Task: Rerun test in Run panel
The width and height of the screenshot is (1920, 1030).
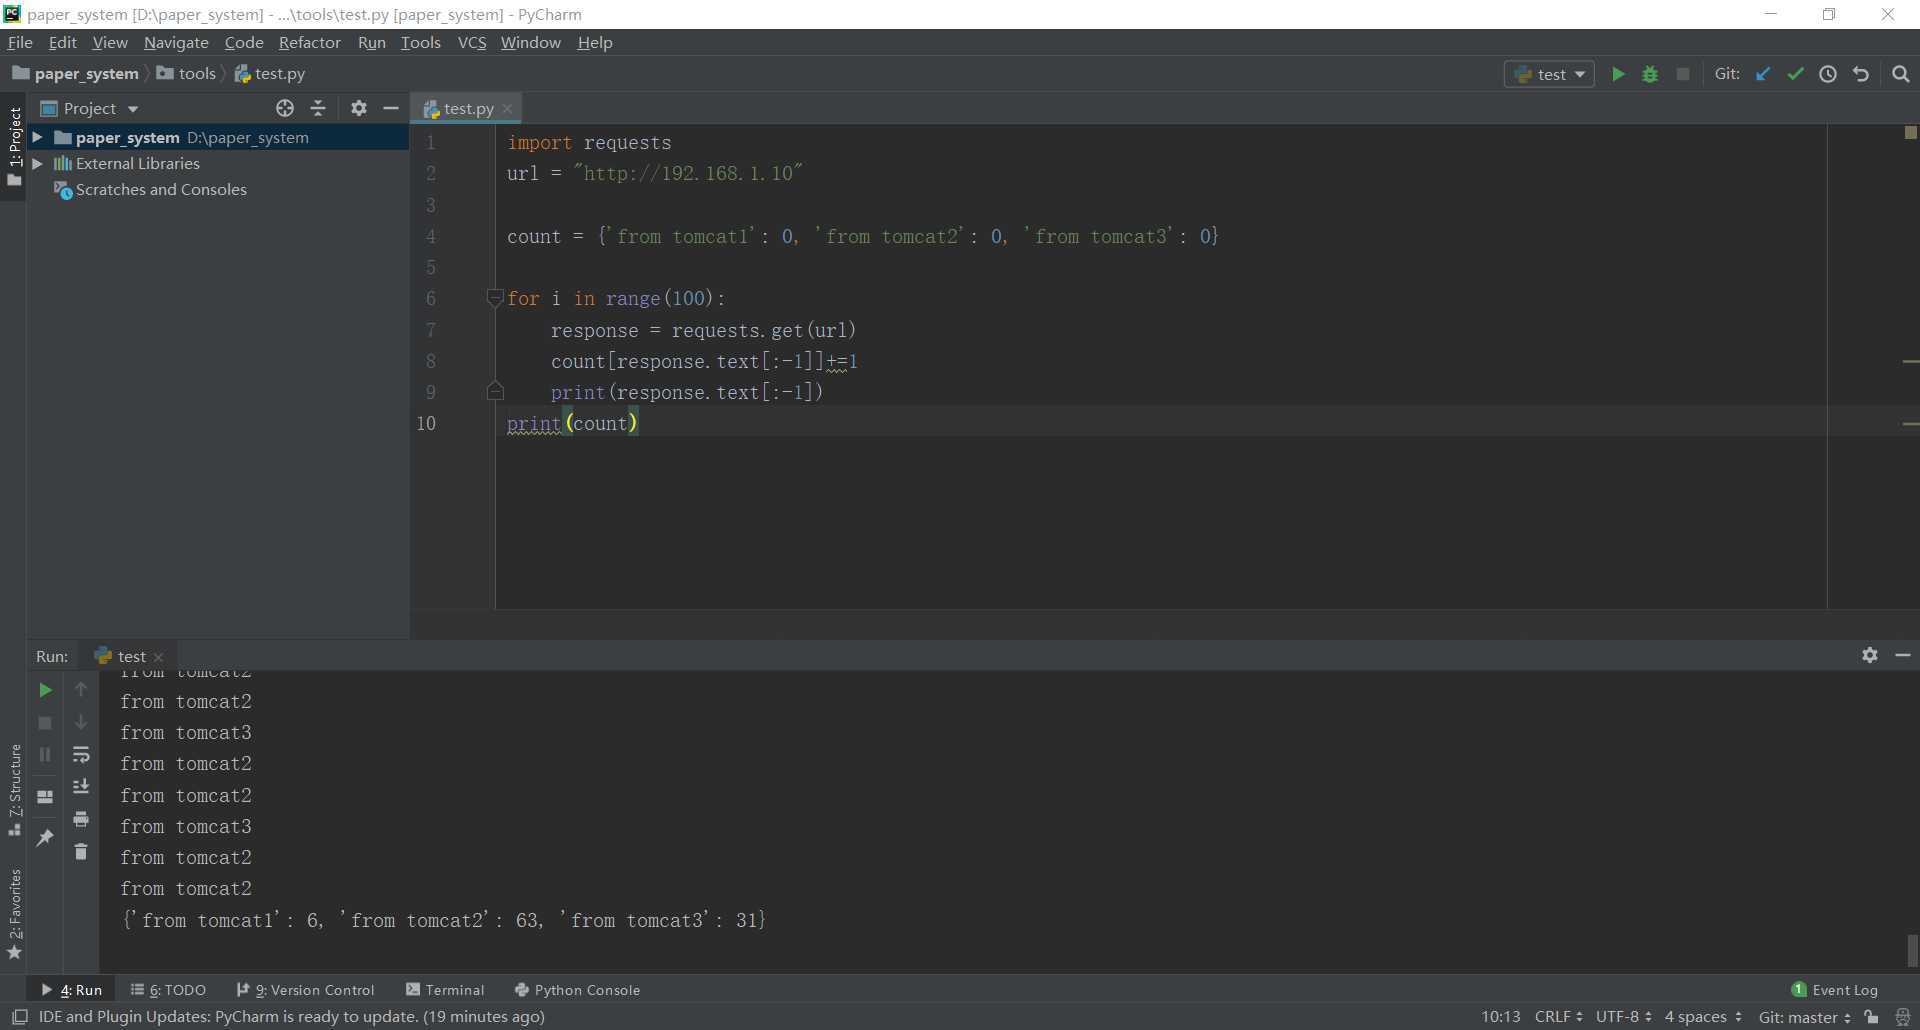Action: (x=45, y=690)
